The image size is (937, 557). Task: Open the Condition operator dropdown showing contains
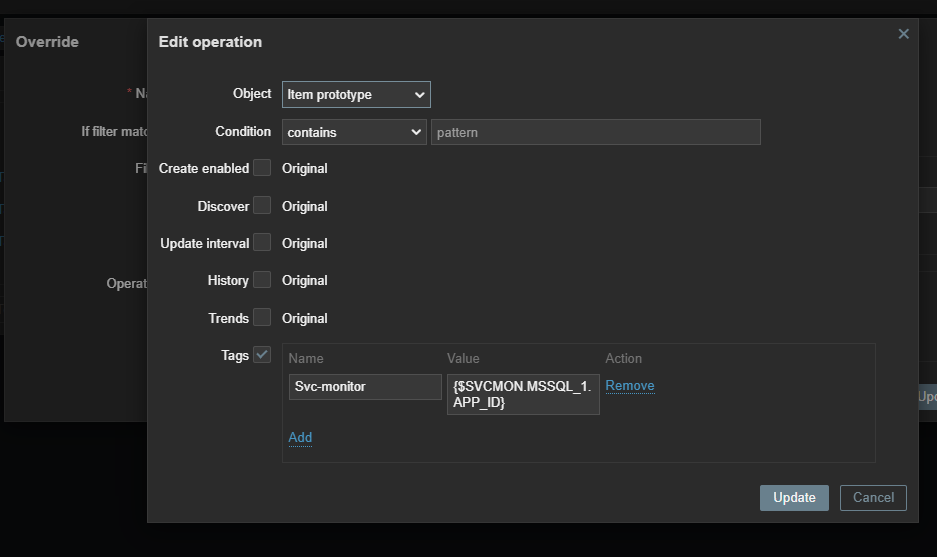pyautogui.click(x=354, y=132)
